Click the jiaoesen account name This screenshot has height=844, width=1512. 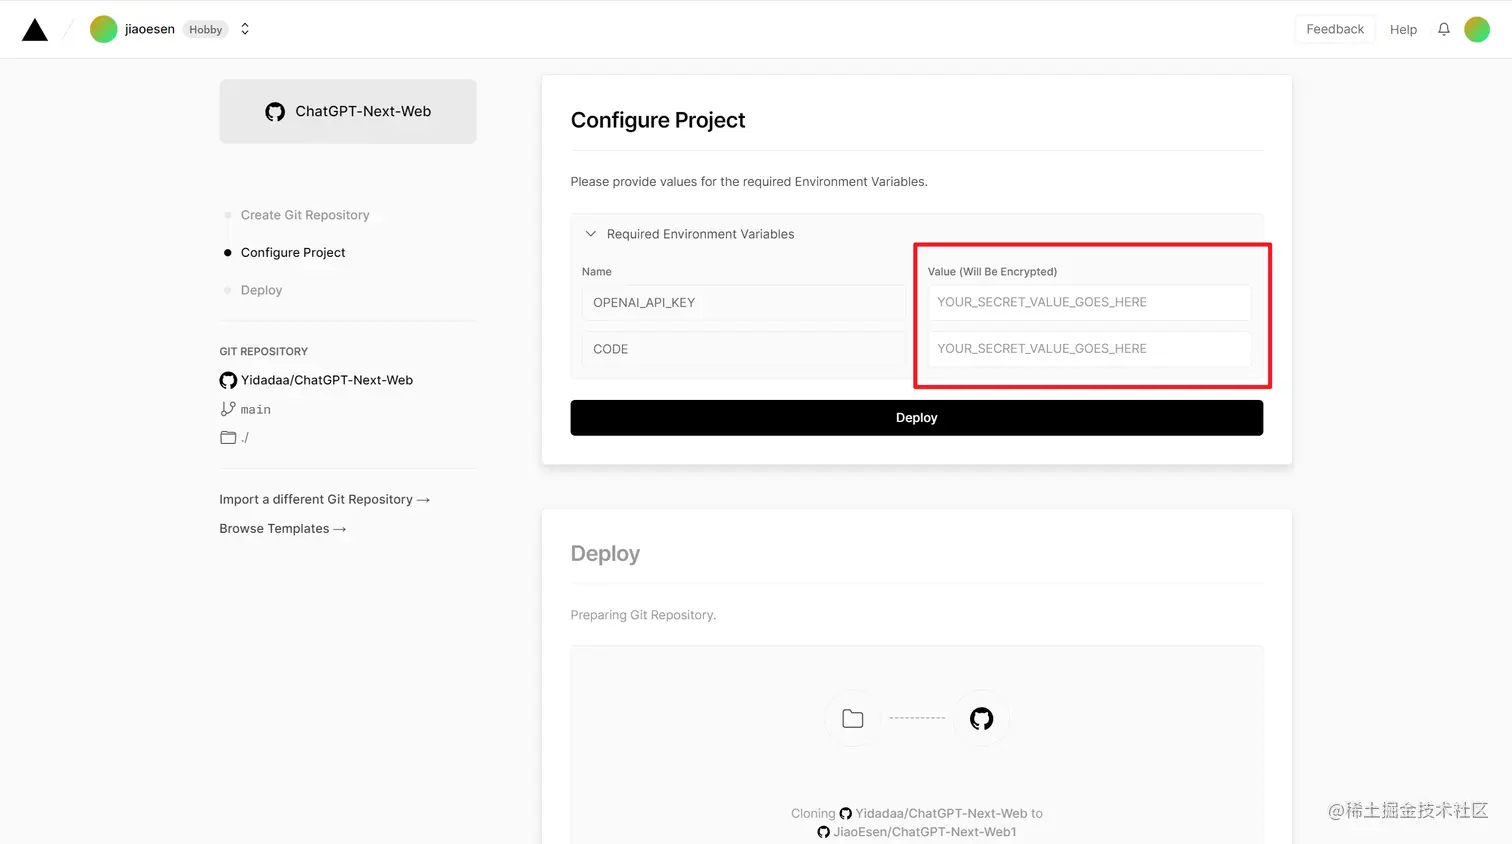150,29
